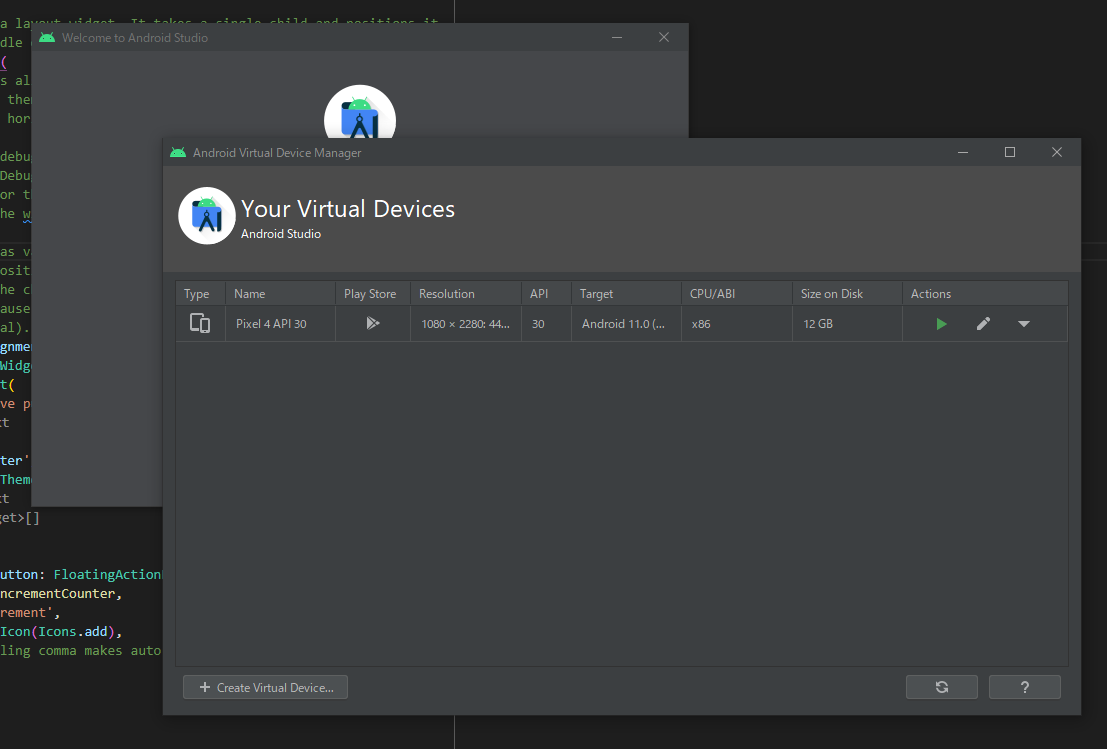Image resolution: width=1107 pixels, height=749 pixels.
Task: Close the Welcome to Android Studio window
Action: pos(664,37)
